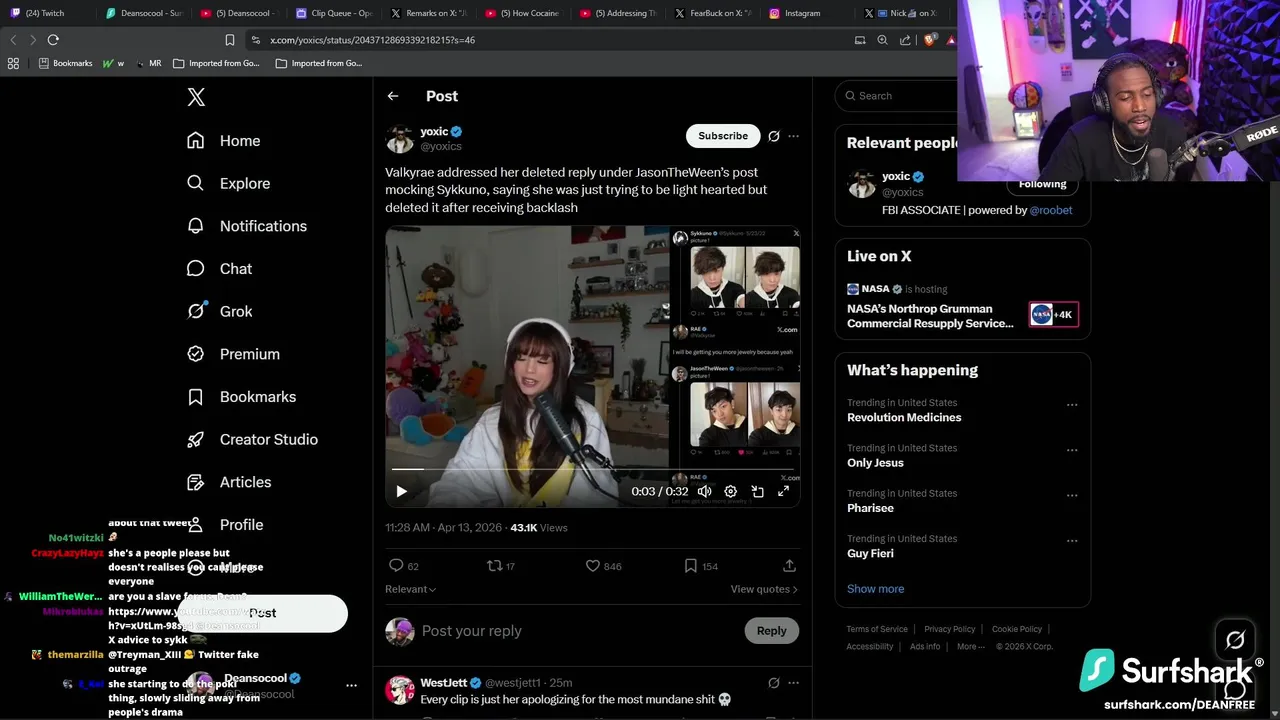Switch to the Twitch browser tab

45,13
